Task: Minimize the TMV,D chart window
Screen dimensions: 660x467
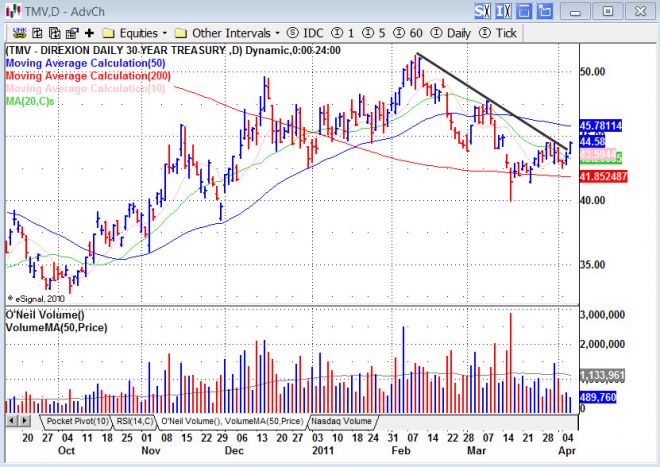Action: [x=575, y=11]
